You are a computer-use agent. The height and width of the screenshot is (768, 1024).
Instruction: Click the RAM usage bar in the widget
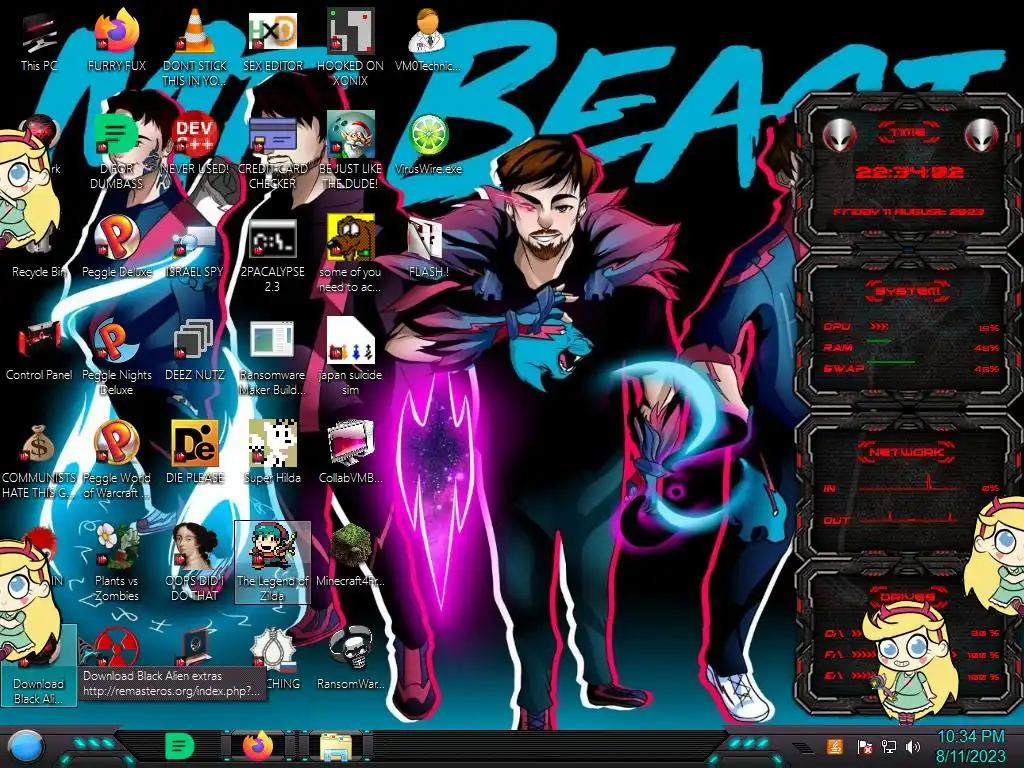pyautogui.click(x=879, y=341)
